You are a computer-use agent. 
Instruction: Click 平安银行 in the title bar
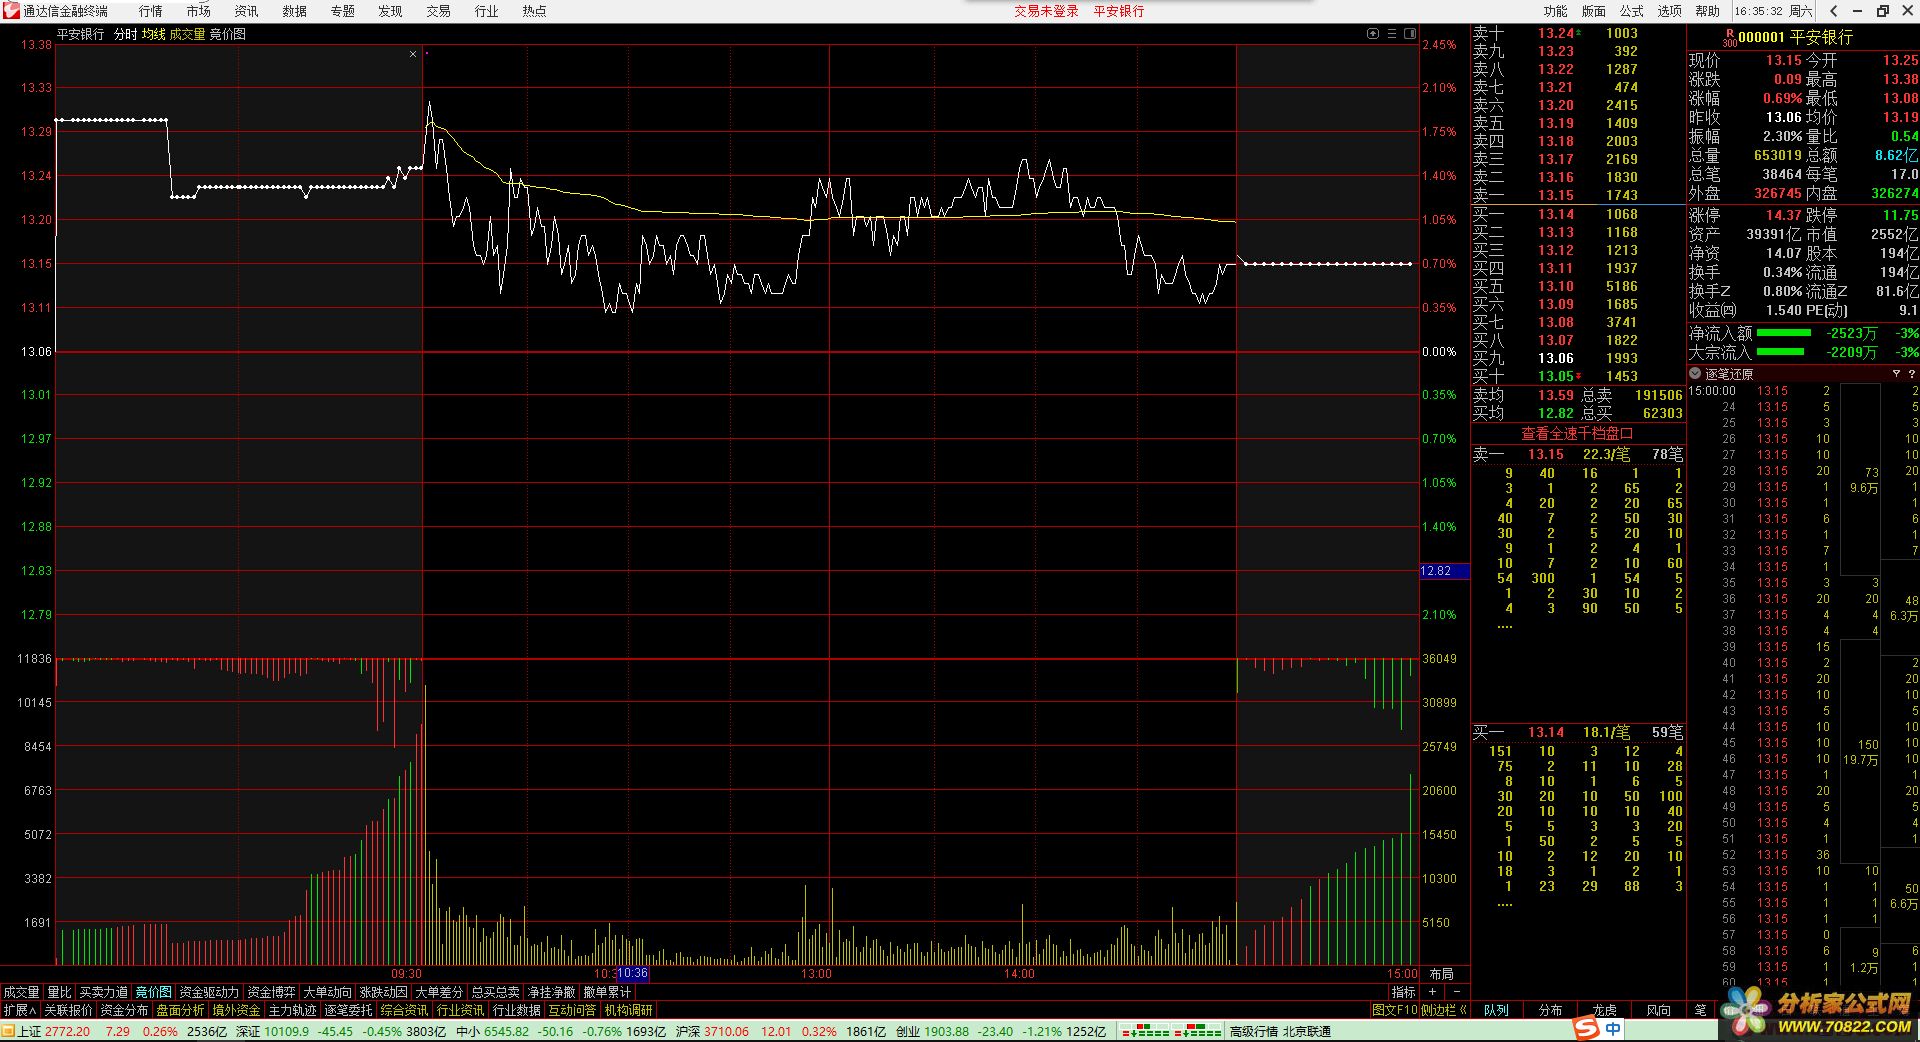point(1118,11)
